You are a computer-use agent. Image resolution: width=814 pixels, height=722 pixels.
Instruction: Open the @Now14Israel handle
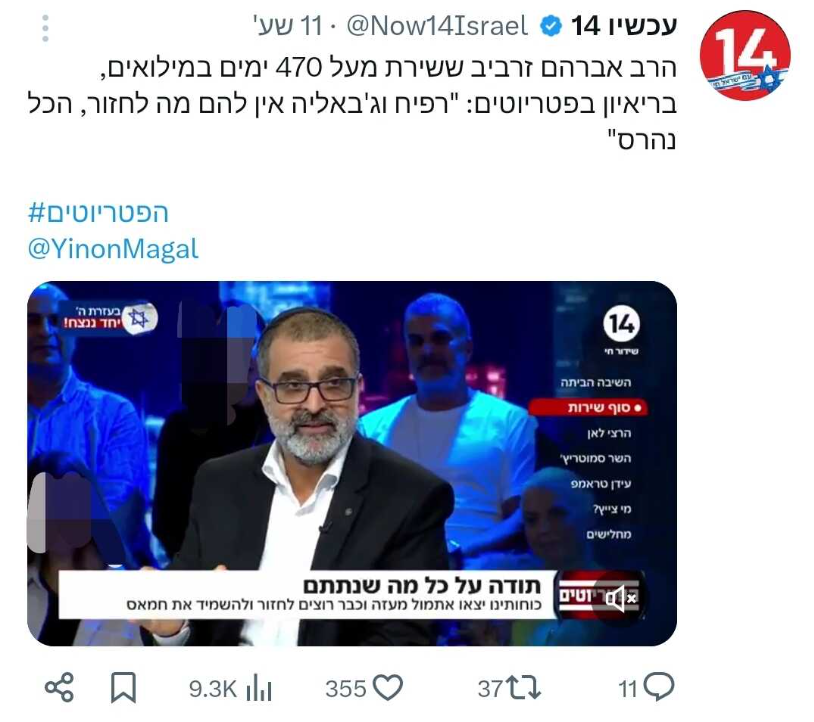tap(437, 26)
